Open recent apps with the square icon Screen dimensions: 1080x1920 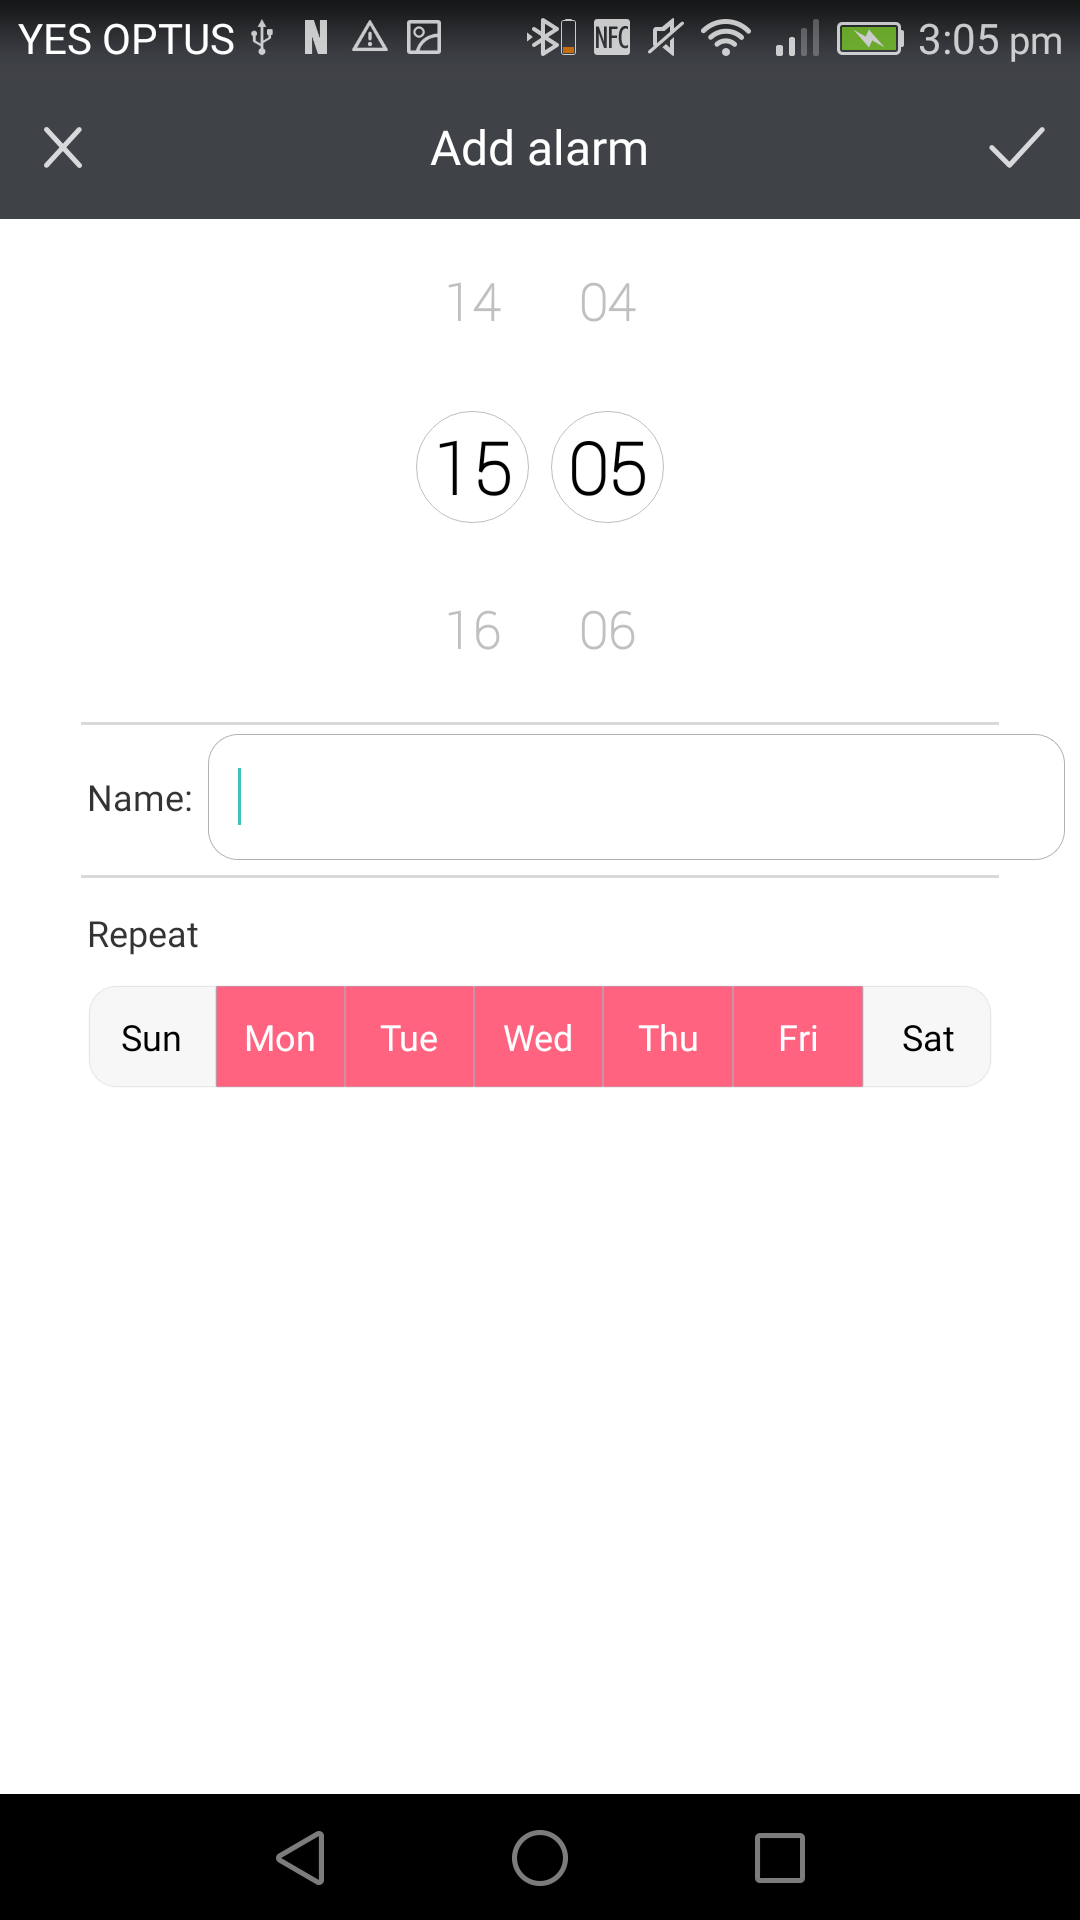click(780, 1858)
